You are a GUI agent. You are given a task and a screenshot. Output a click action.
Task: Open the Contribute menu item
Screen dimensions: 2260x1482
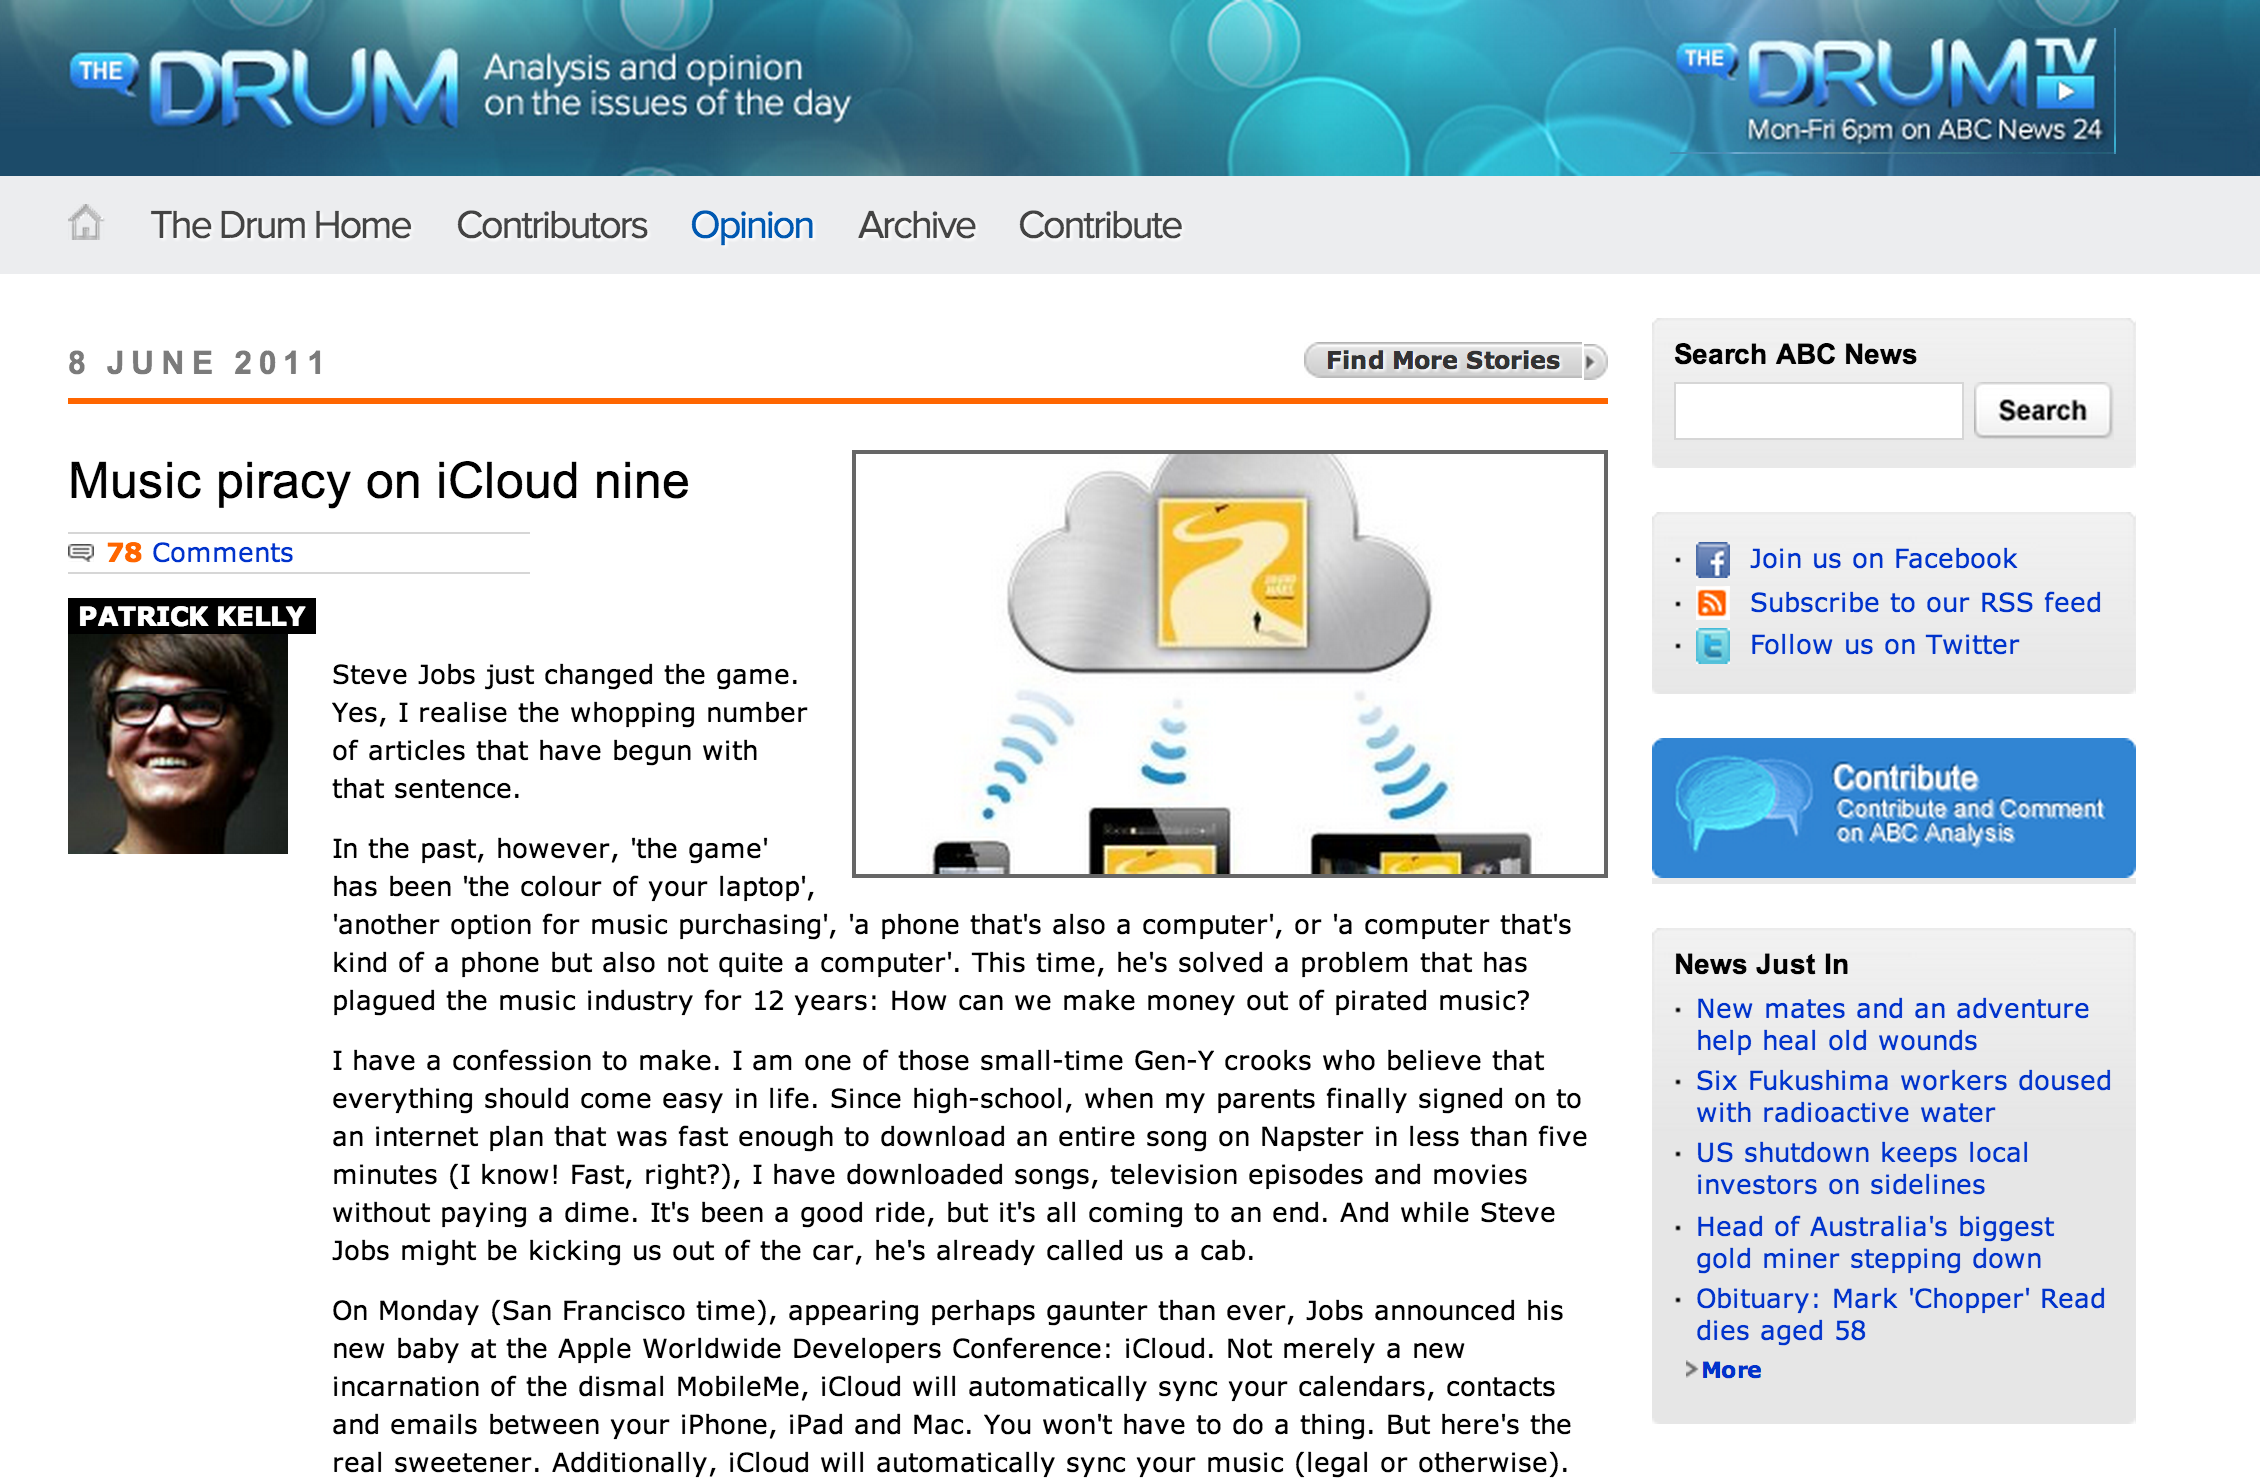click(1100, 225)
